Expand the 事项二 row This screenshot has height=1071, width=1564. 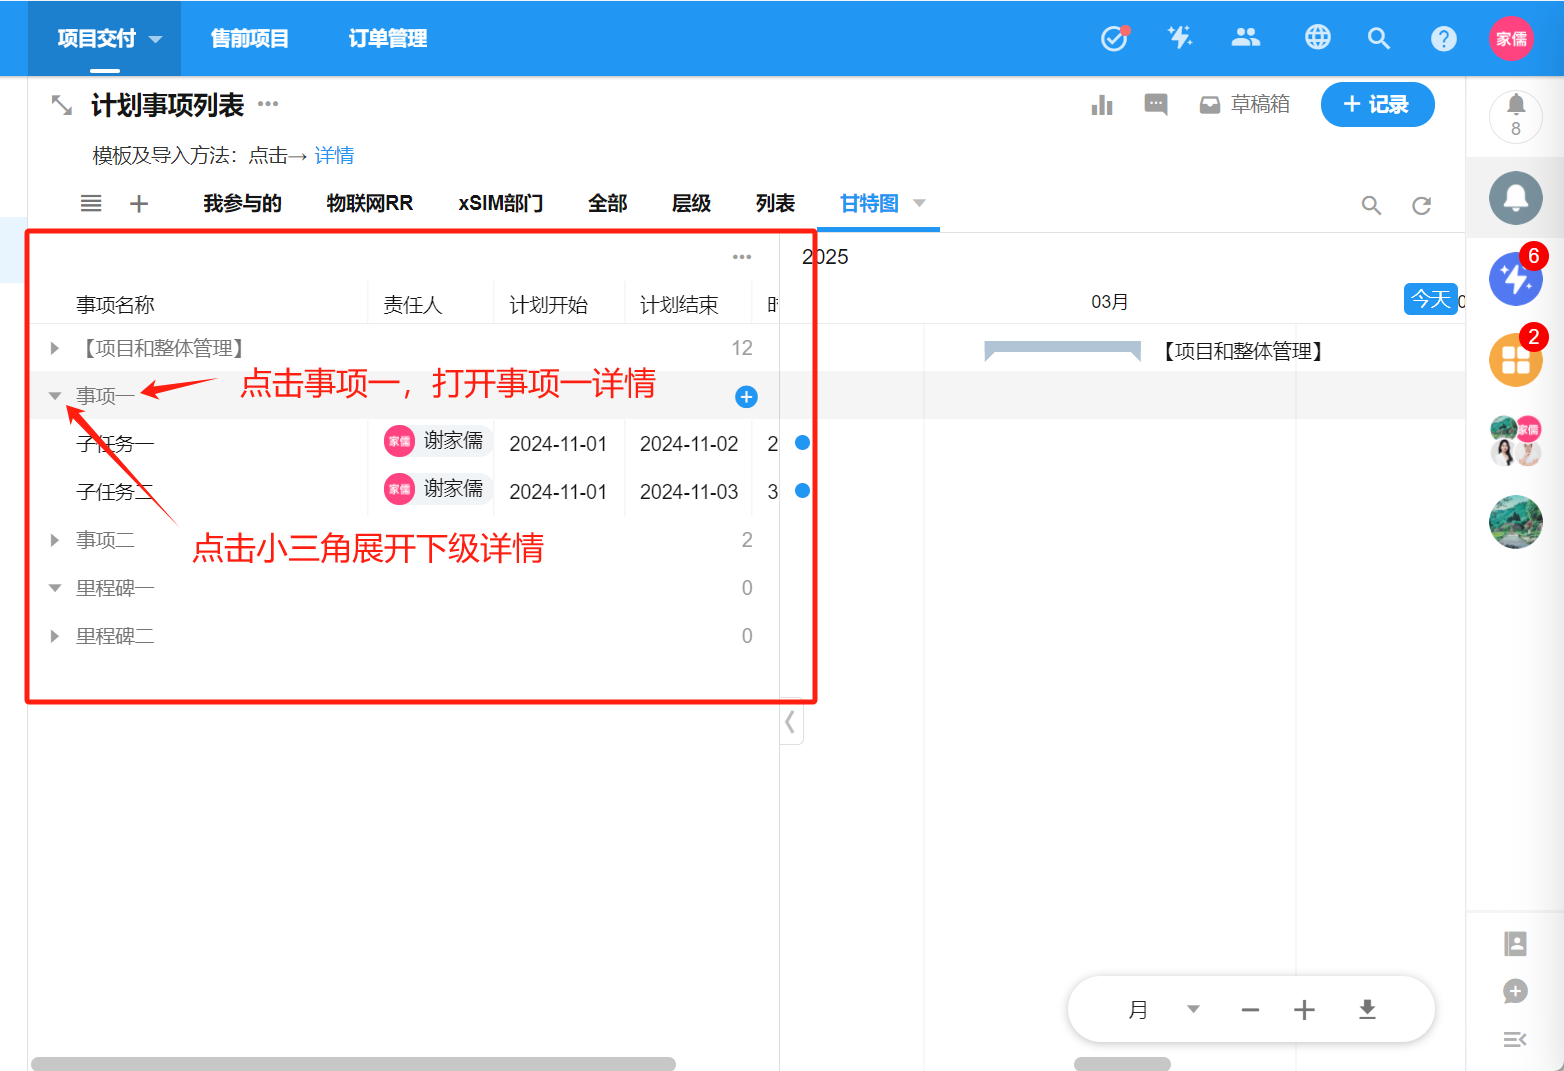55,540
